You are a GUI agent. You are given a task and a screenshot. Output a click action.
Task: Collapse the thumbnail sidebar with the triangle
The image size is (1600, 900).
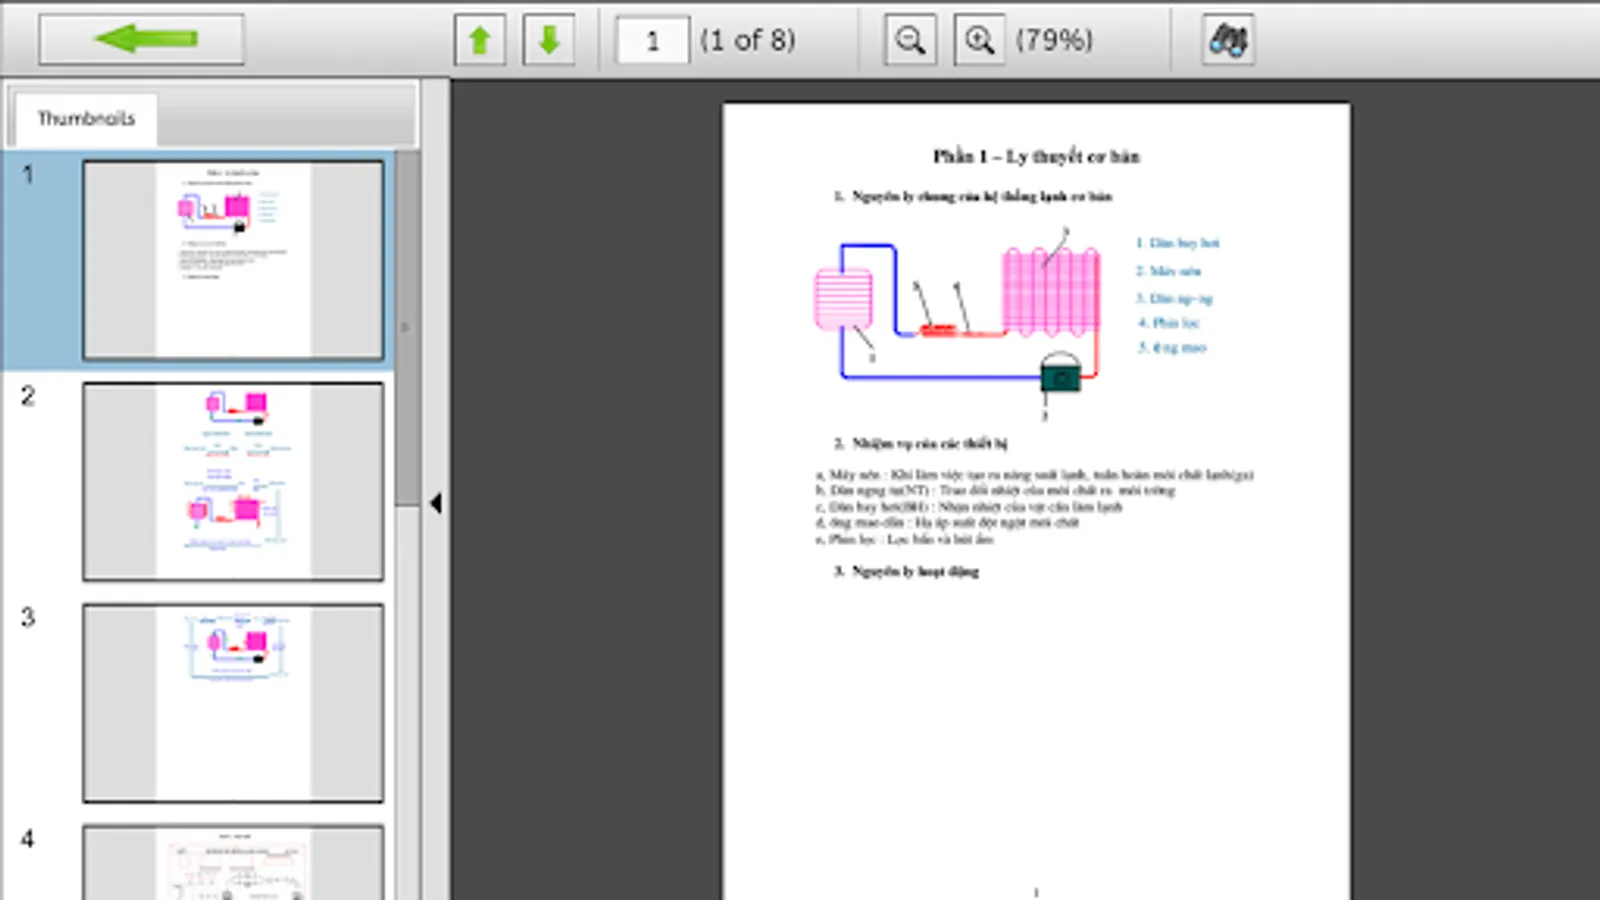tap(436, 504)
